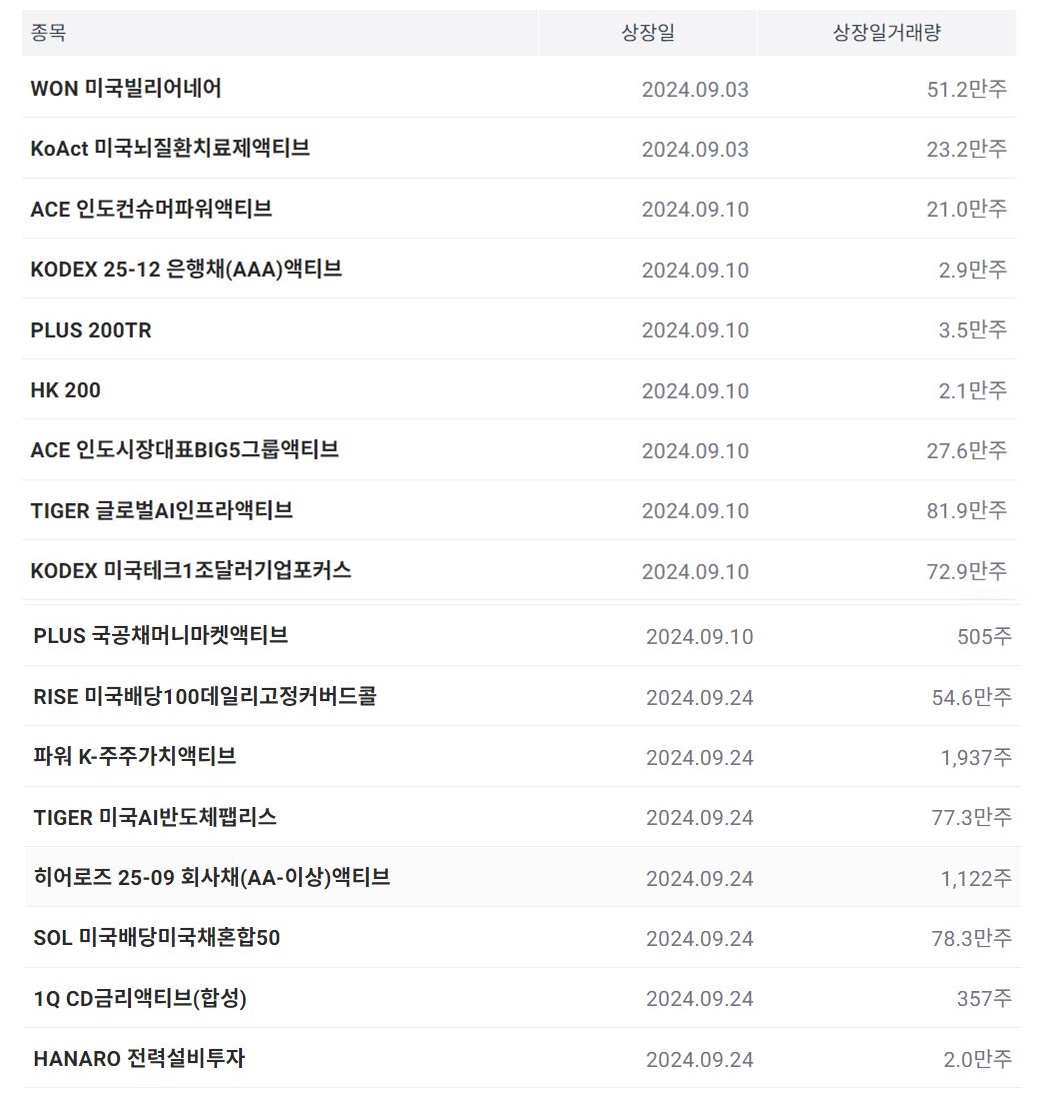Open WON 미국빌리어네어 stock entry

126,88
